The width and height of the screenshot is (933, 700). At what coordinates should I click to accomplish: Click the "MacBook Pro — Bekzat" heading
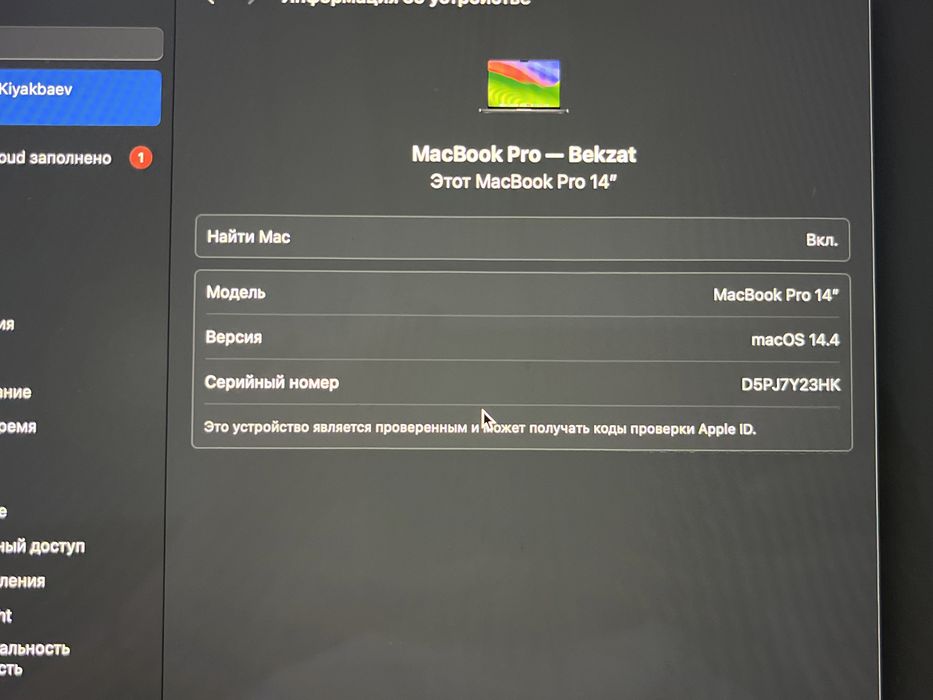coord(524,154)
